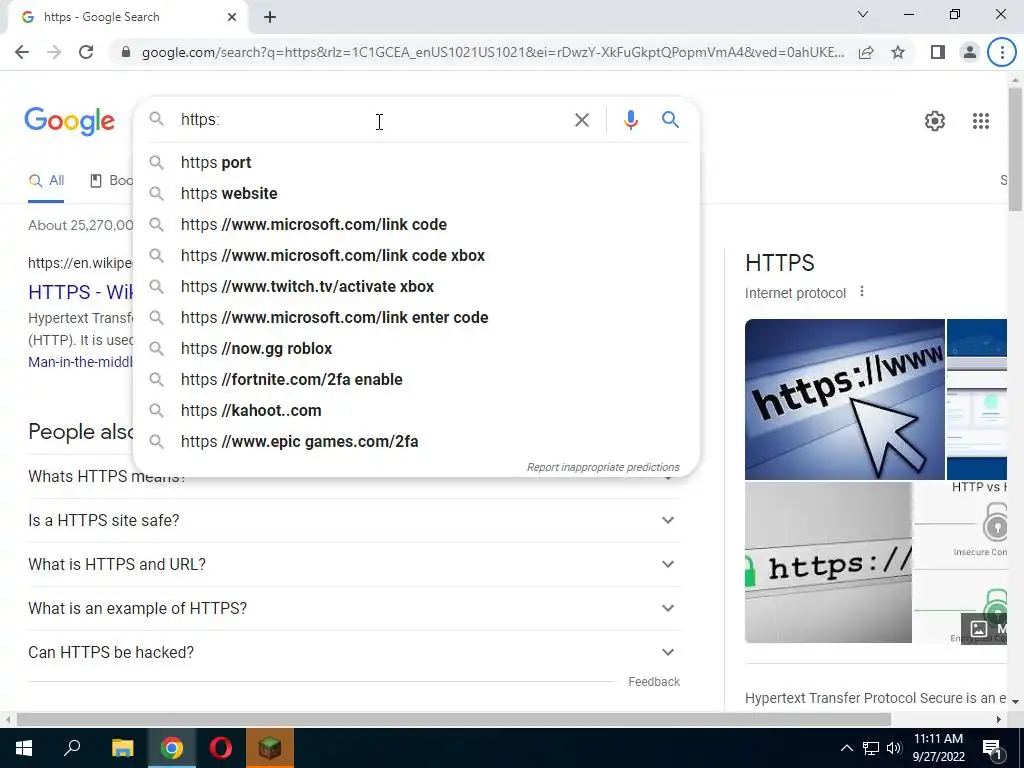Reload the current page
1024x768 pixels.
86,52
